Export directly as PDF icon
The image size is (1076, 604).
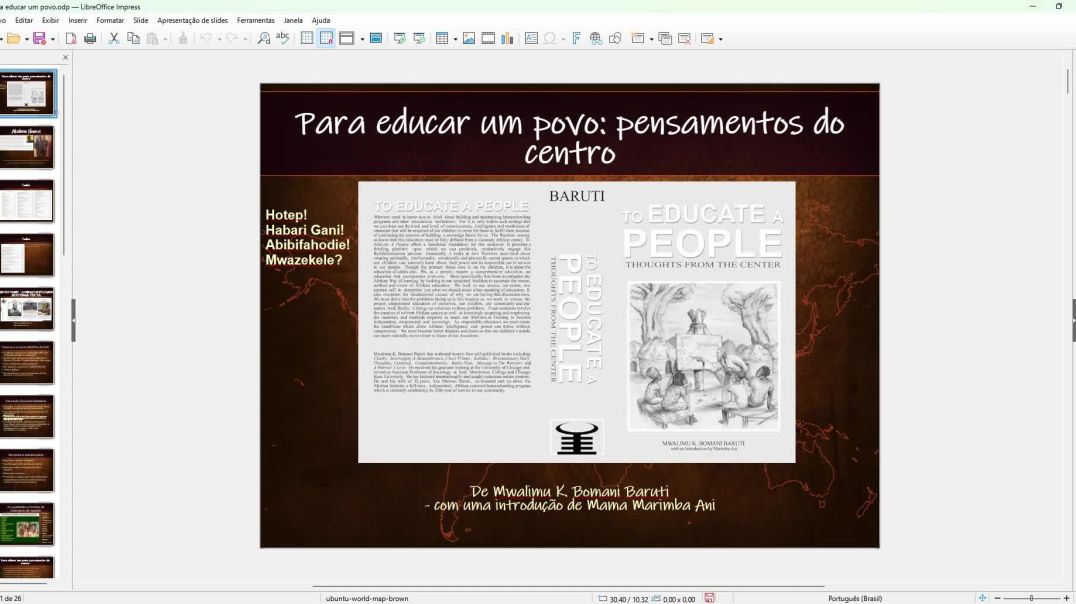(71, 38)
